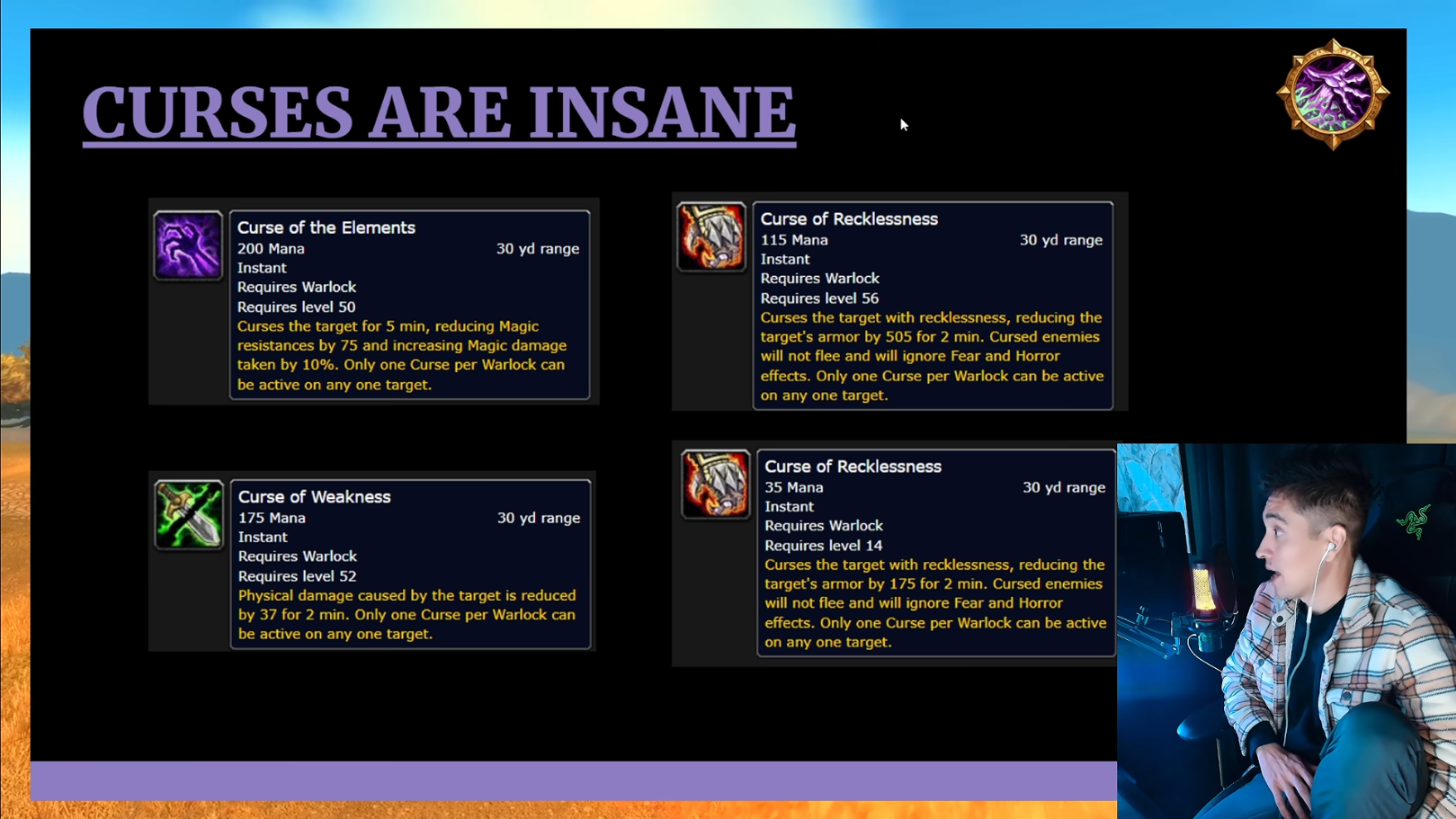Click the Curse of the Elements yellow description
This screenshot has width=1456, height=819.
(x=402, y=355)
